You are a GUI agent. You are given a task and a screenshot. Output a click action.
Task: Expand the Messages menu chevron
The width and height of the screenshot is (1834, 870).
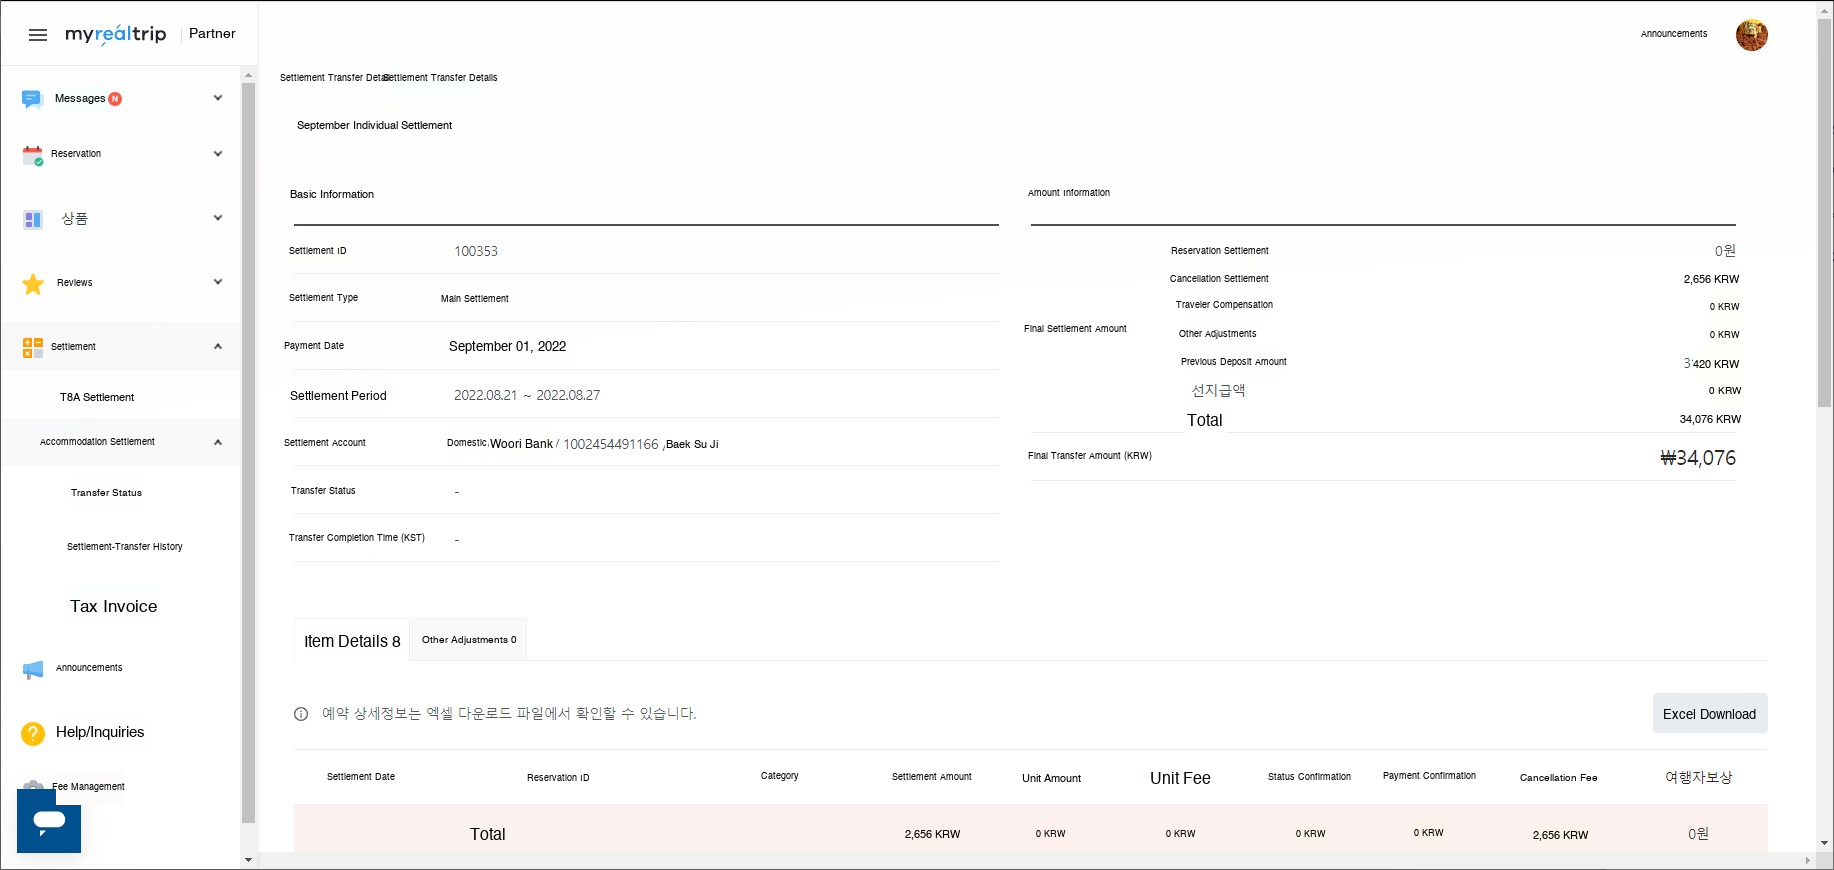(218, 98)
